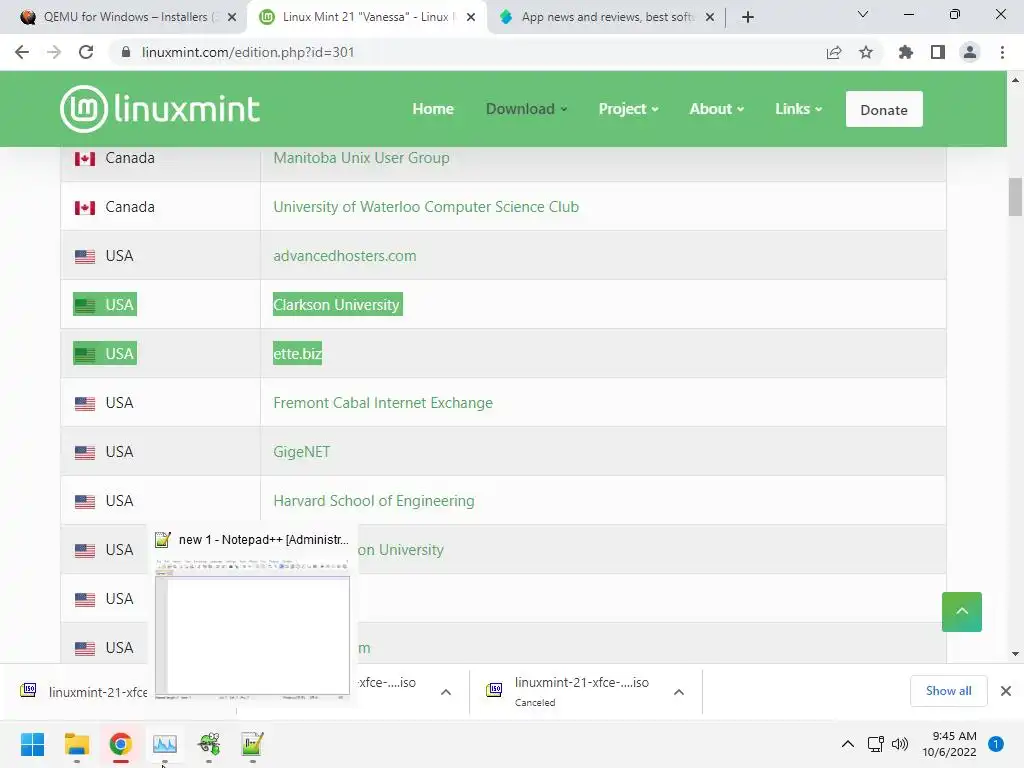
Task: Show hidden system tray icons
Action: [x=847, y=744]
